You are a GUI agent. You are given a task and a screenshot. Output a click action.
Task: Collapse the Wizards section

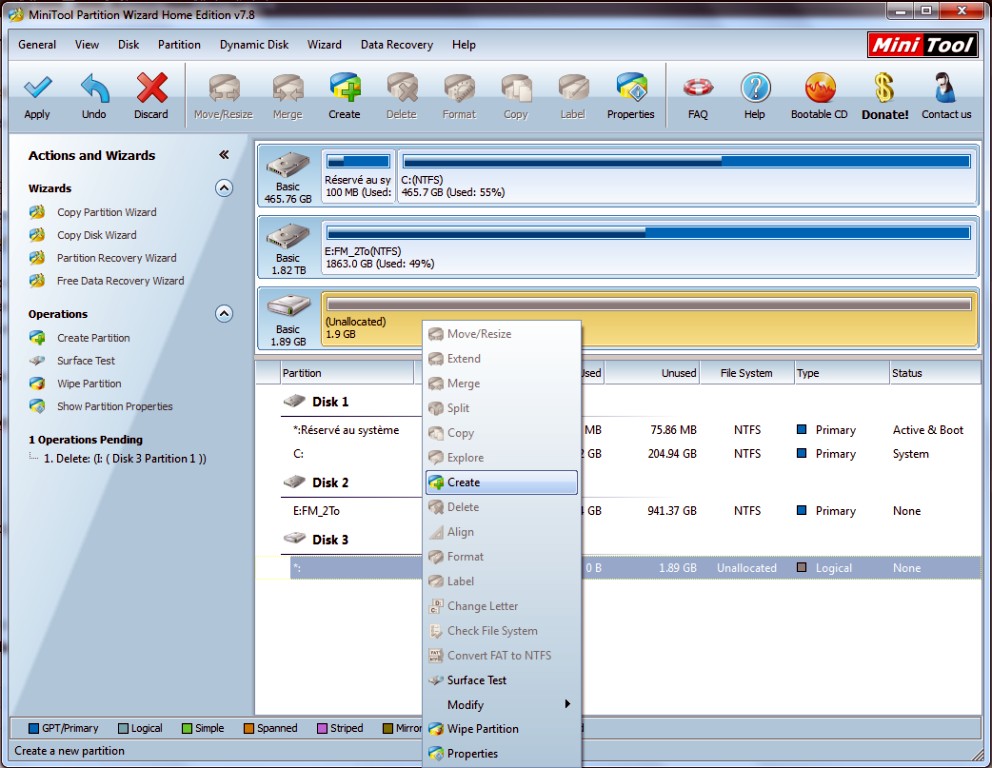[x=224, y=188]
